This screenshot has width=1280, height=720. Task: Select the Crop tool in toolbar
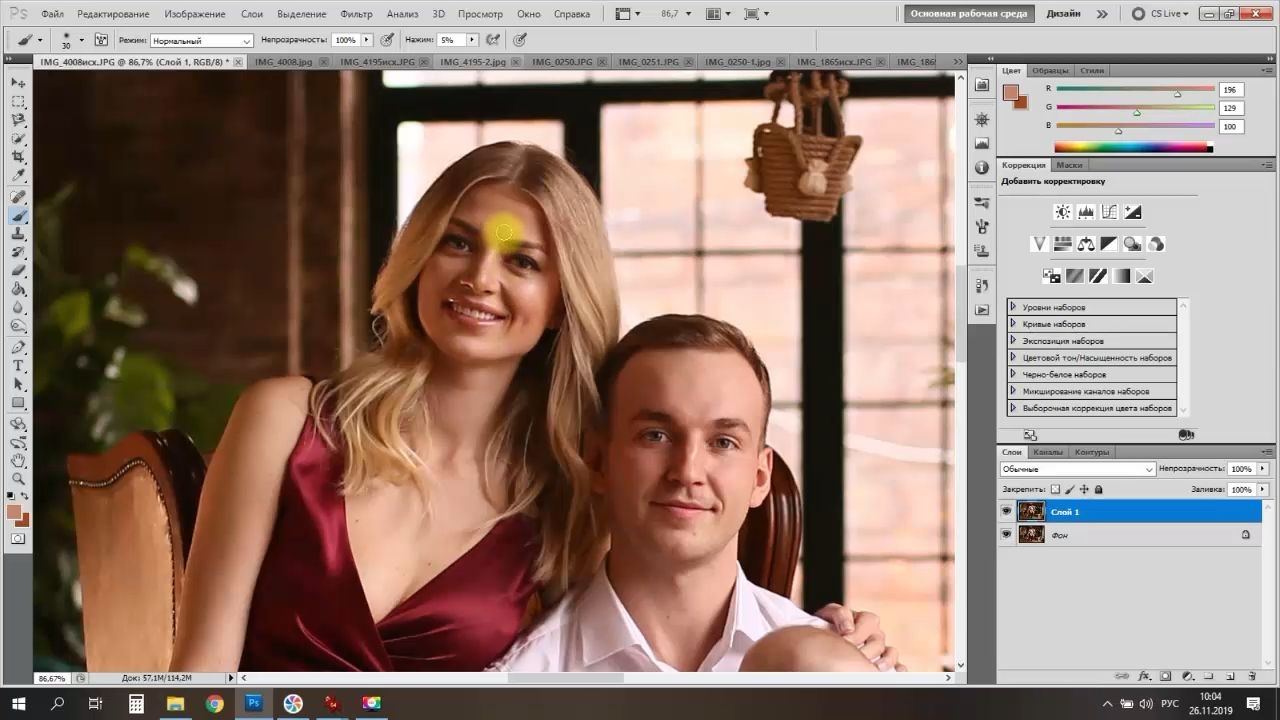18,157
